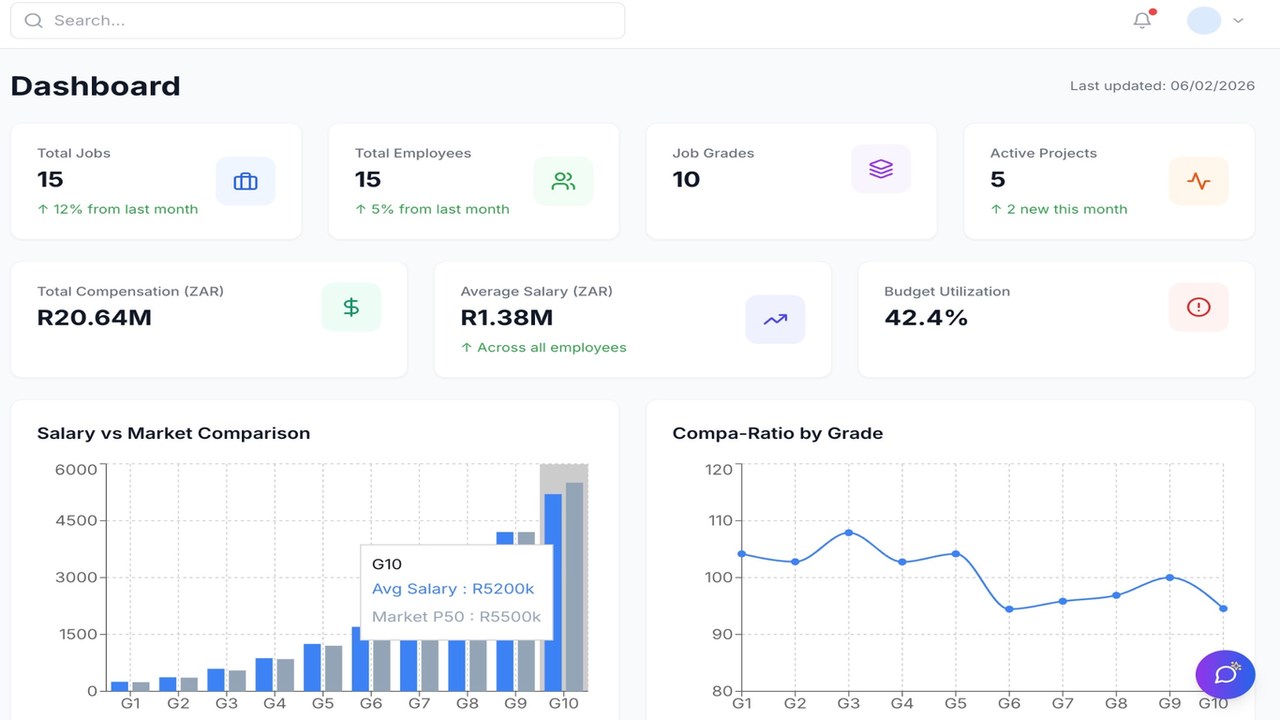Click the stacked layers icon on Job Grades
This screenshot has width=1280, height=720.
pos(881,169)
